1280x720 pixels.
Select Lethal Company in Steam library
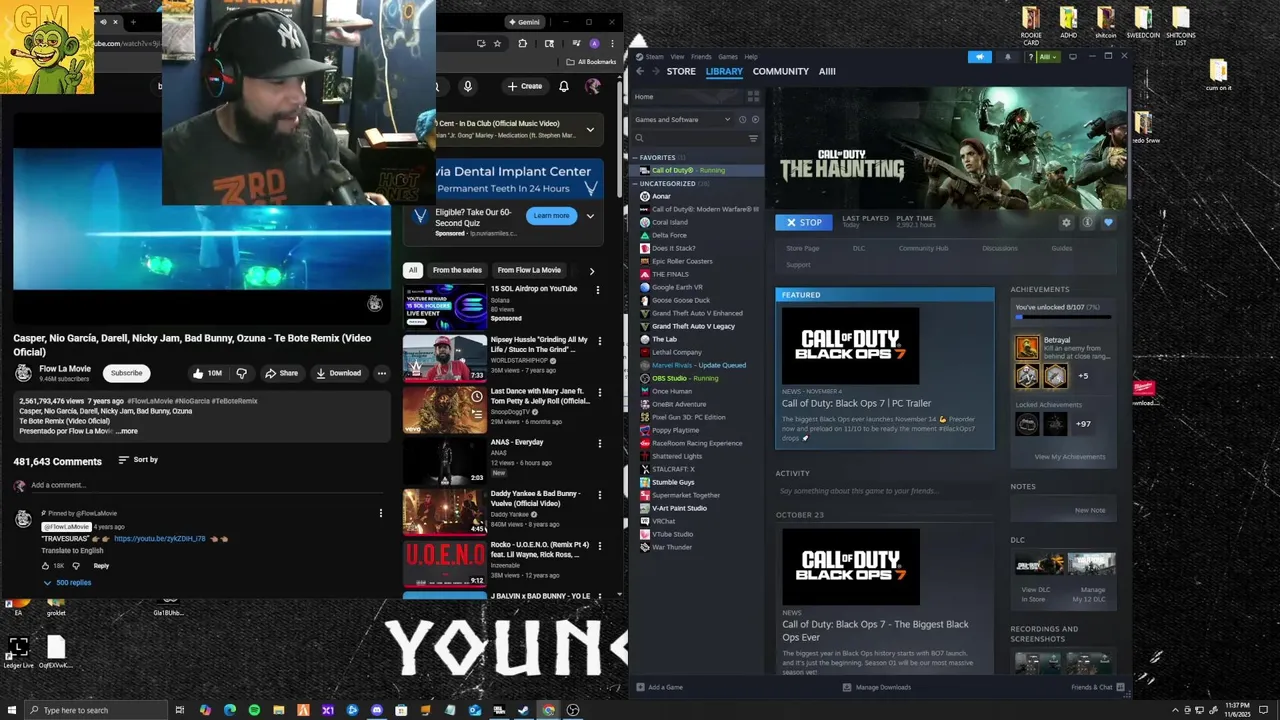click(x=676, y=352)
